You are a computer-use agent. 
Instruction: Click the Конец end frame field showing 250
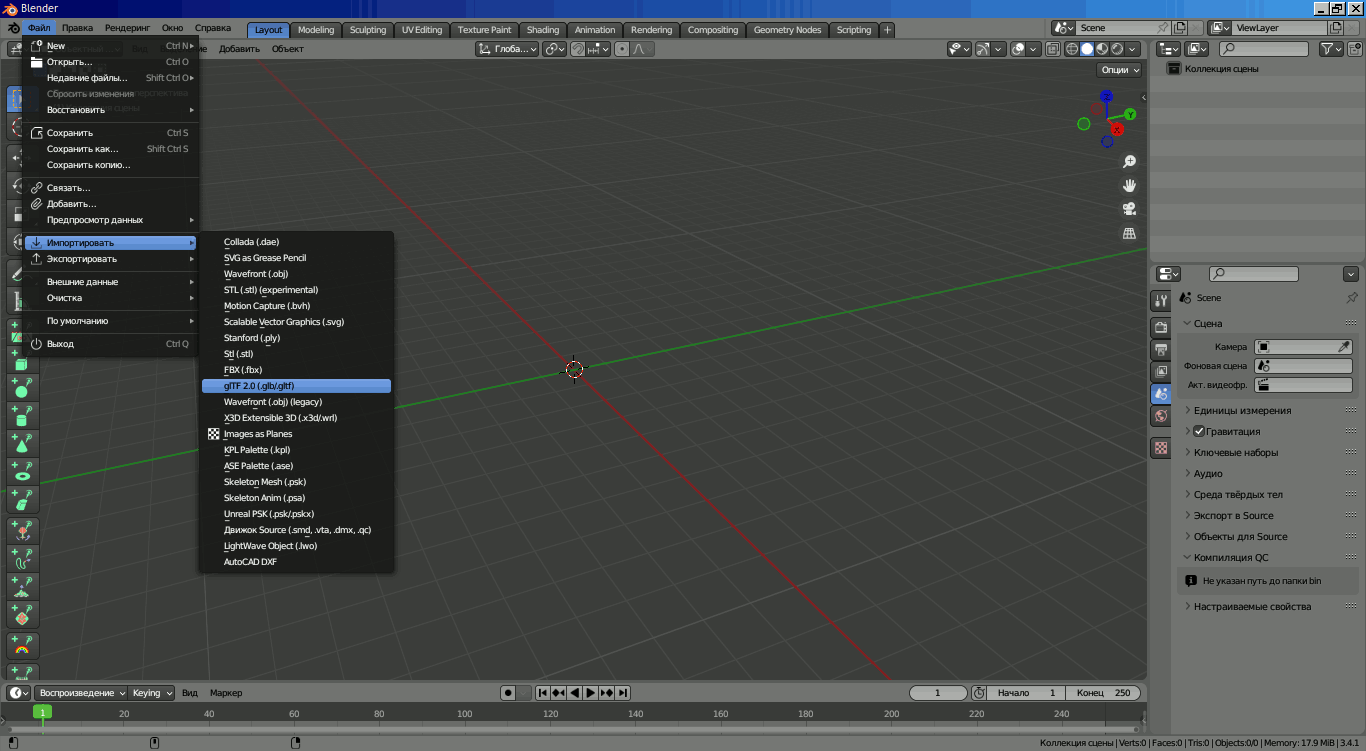click(1103, 693)
